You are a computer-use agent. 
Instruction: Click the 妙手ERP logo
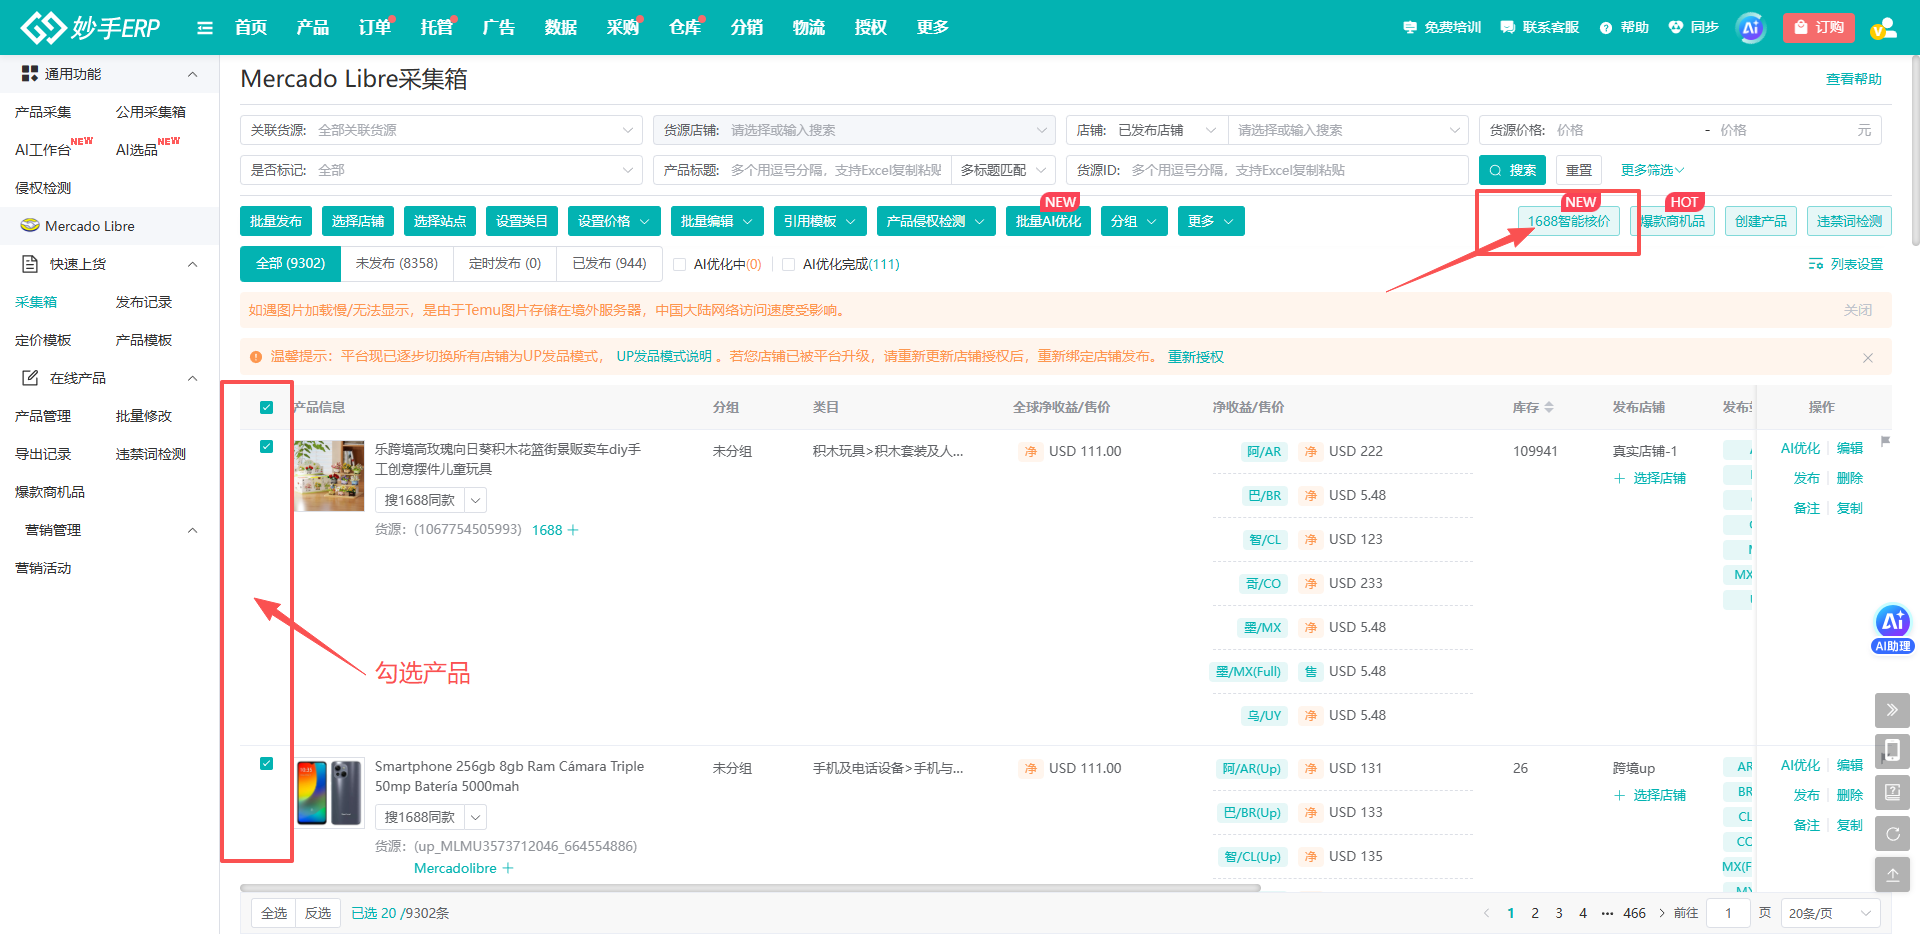[91, 27]
